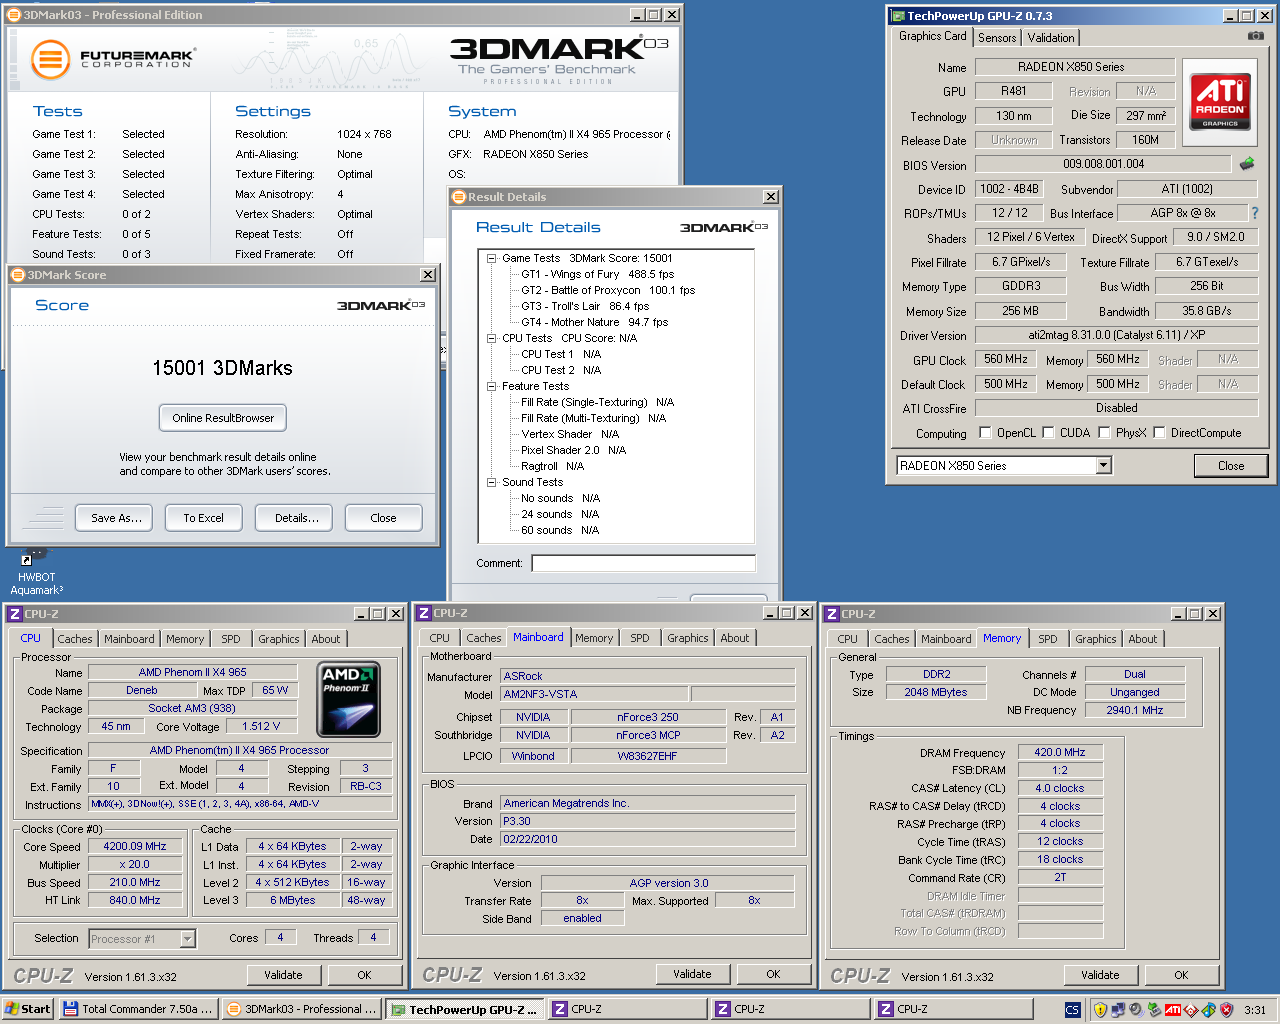
Task: Click the DRAM Frequency 420.0 MHz value
Action: click(1060, 752)
